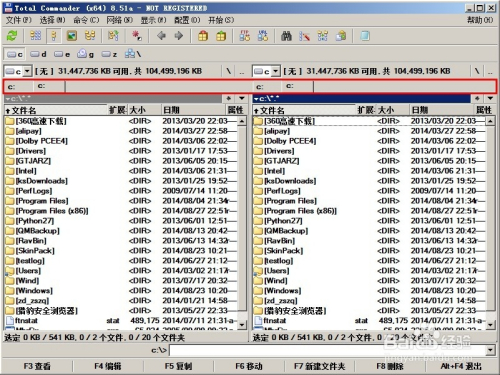500x375 pixels.
Task: Open the network neighborhood drive button
Action: 133,54
